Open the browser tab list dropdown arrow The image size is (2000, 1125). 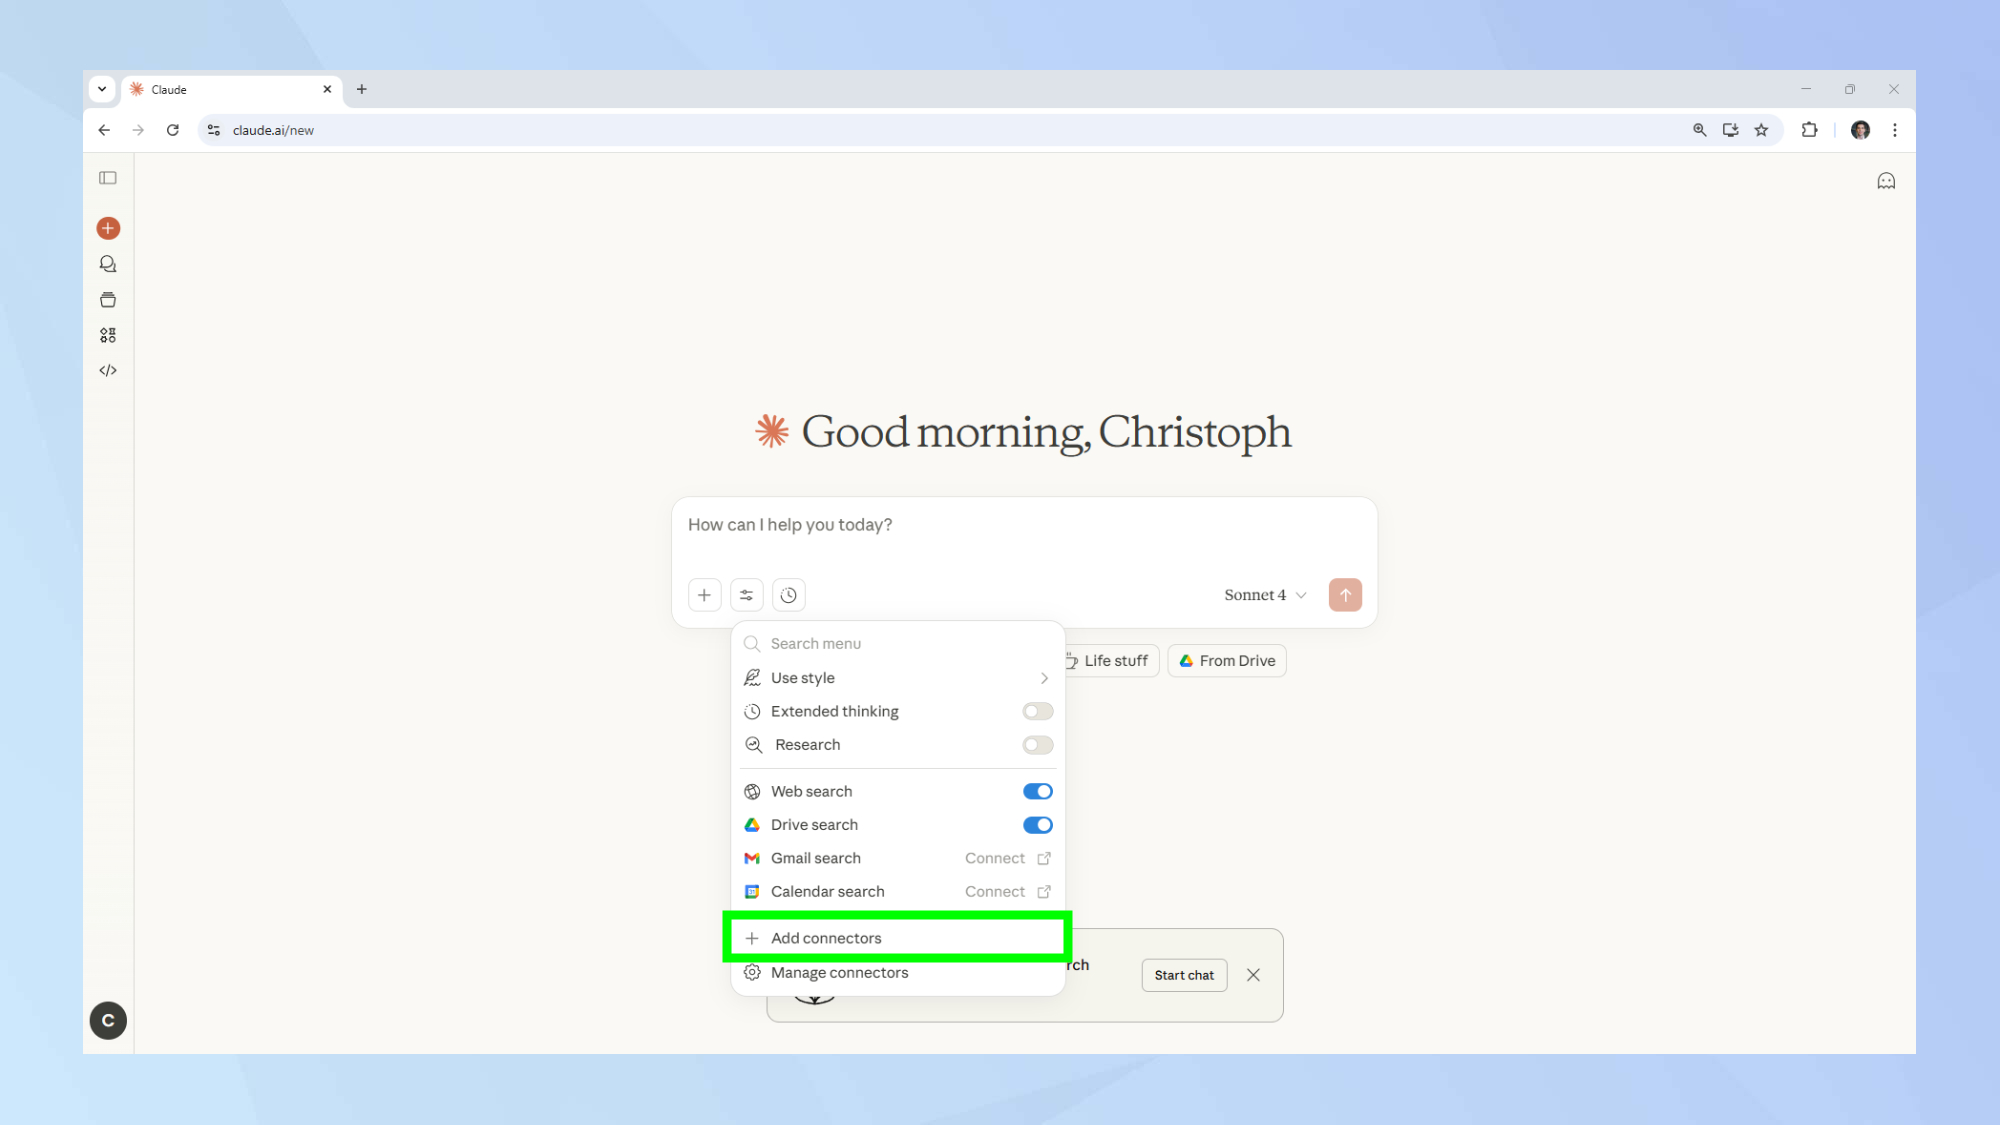tap(102, 89)
